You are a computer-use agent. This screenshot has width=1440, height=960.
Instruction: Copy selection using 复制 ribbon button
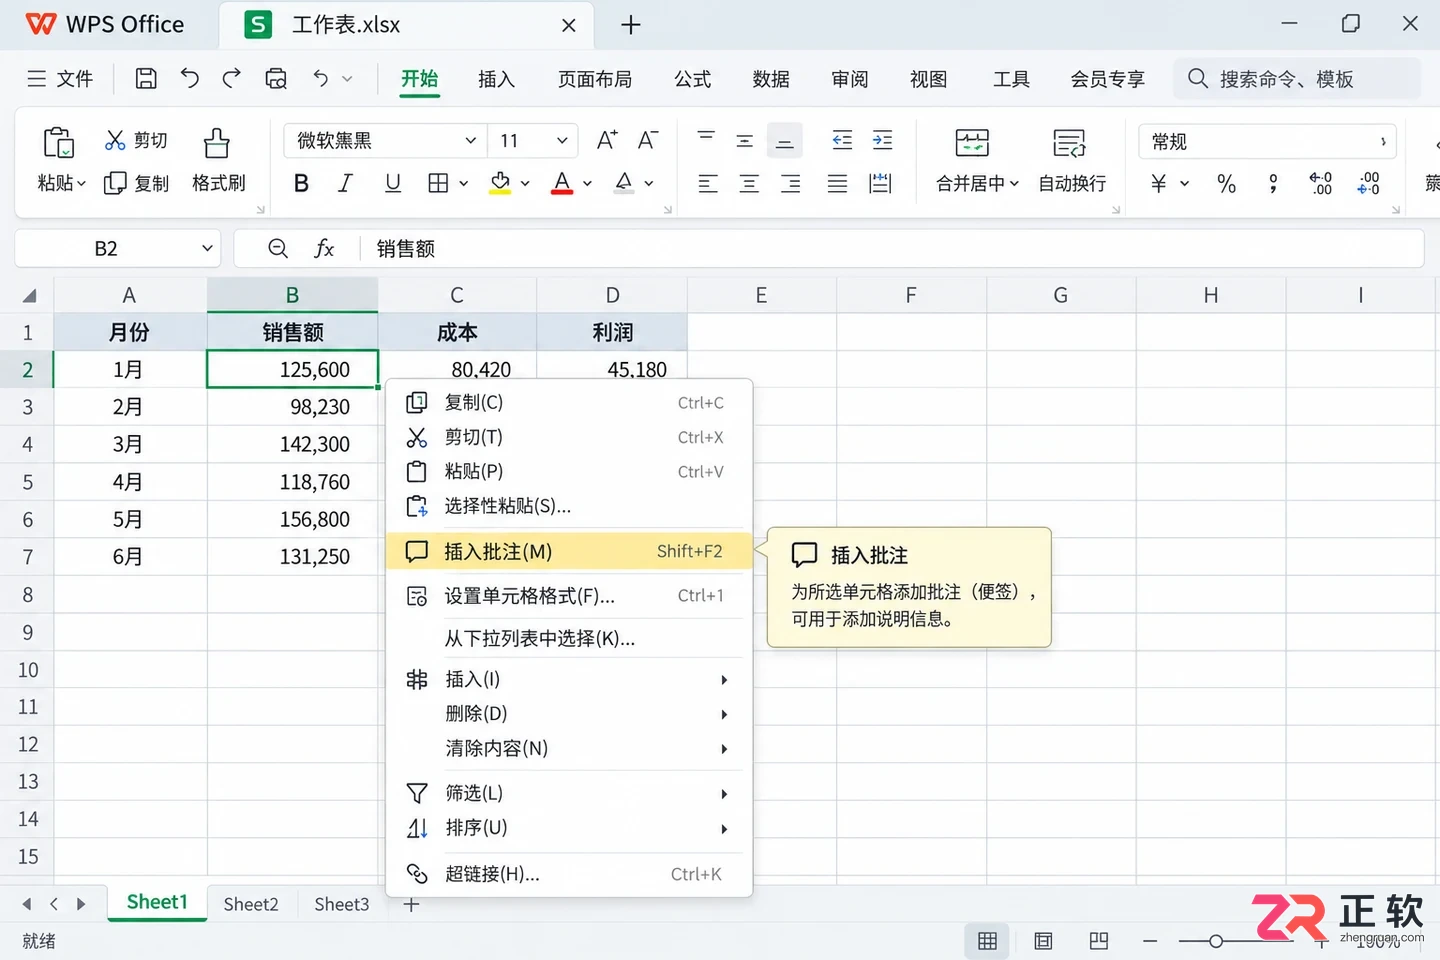point(136,183)
